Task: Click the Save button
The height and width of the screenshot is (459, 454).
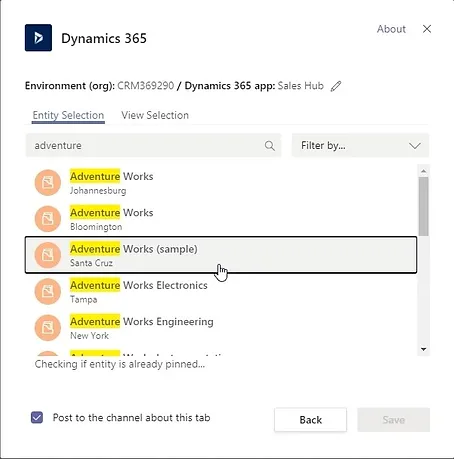Action: pyautogui.click(x=394, y=420)
